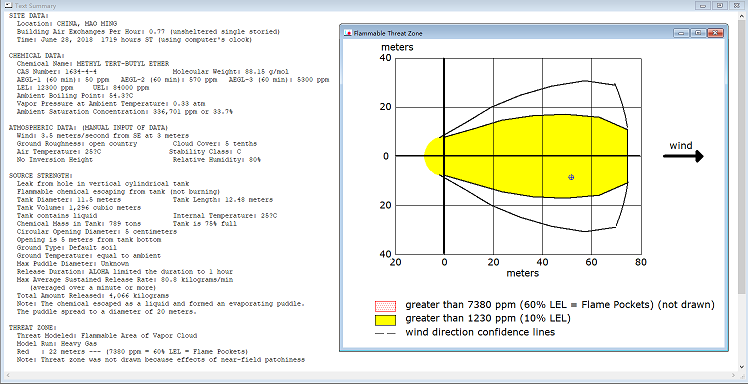Click the 'Building Air Exchanges Per Hour' line

point(148,31)
